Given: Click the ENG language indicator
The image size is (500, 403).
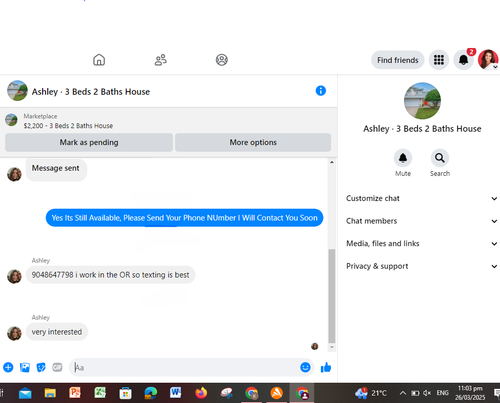Looking at the screenshot, I should pos(443,393).
